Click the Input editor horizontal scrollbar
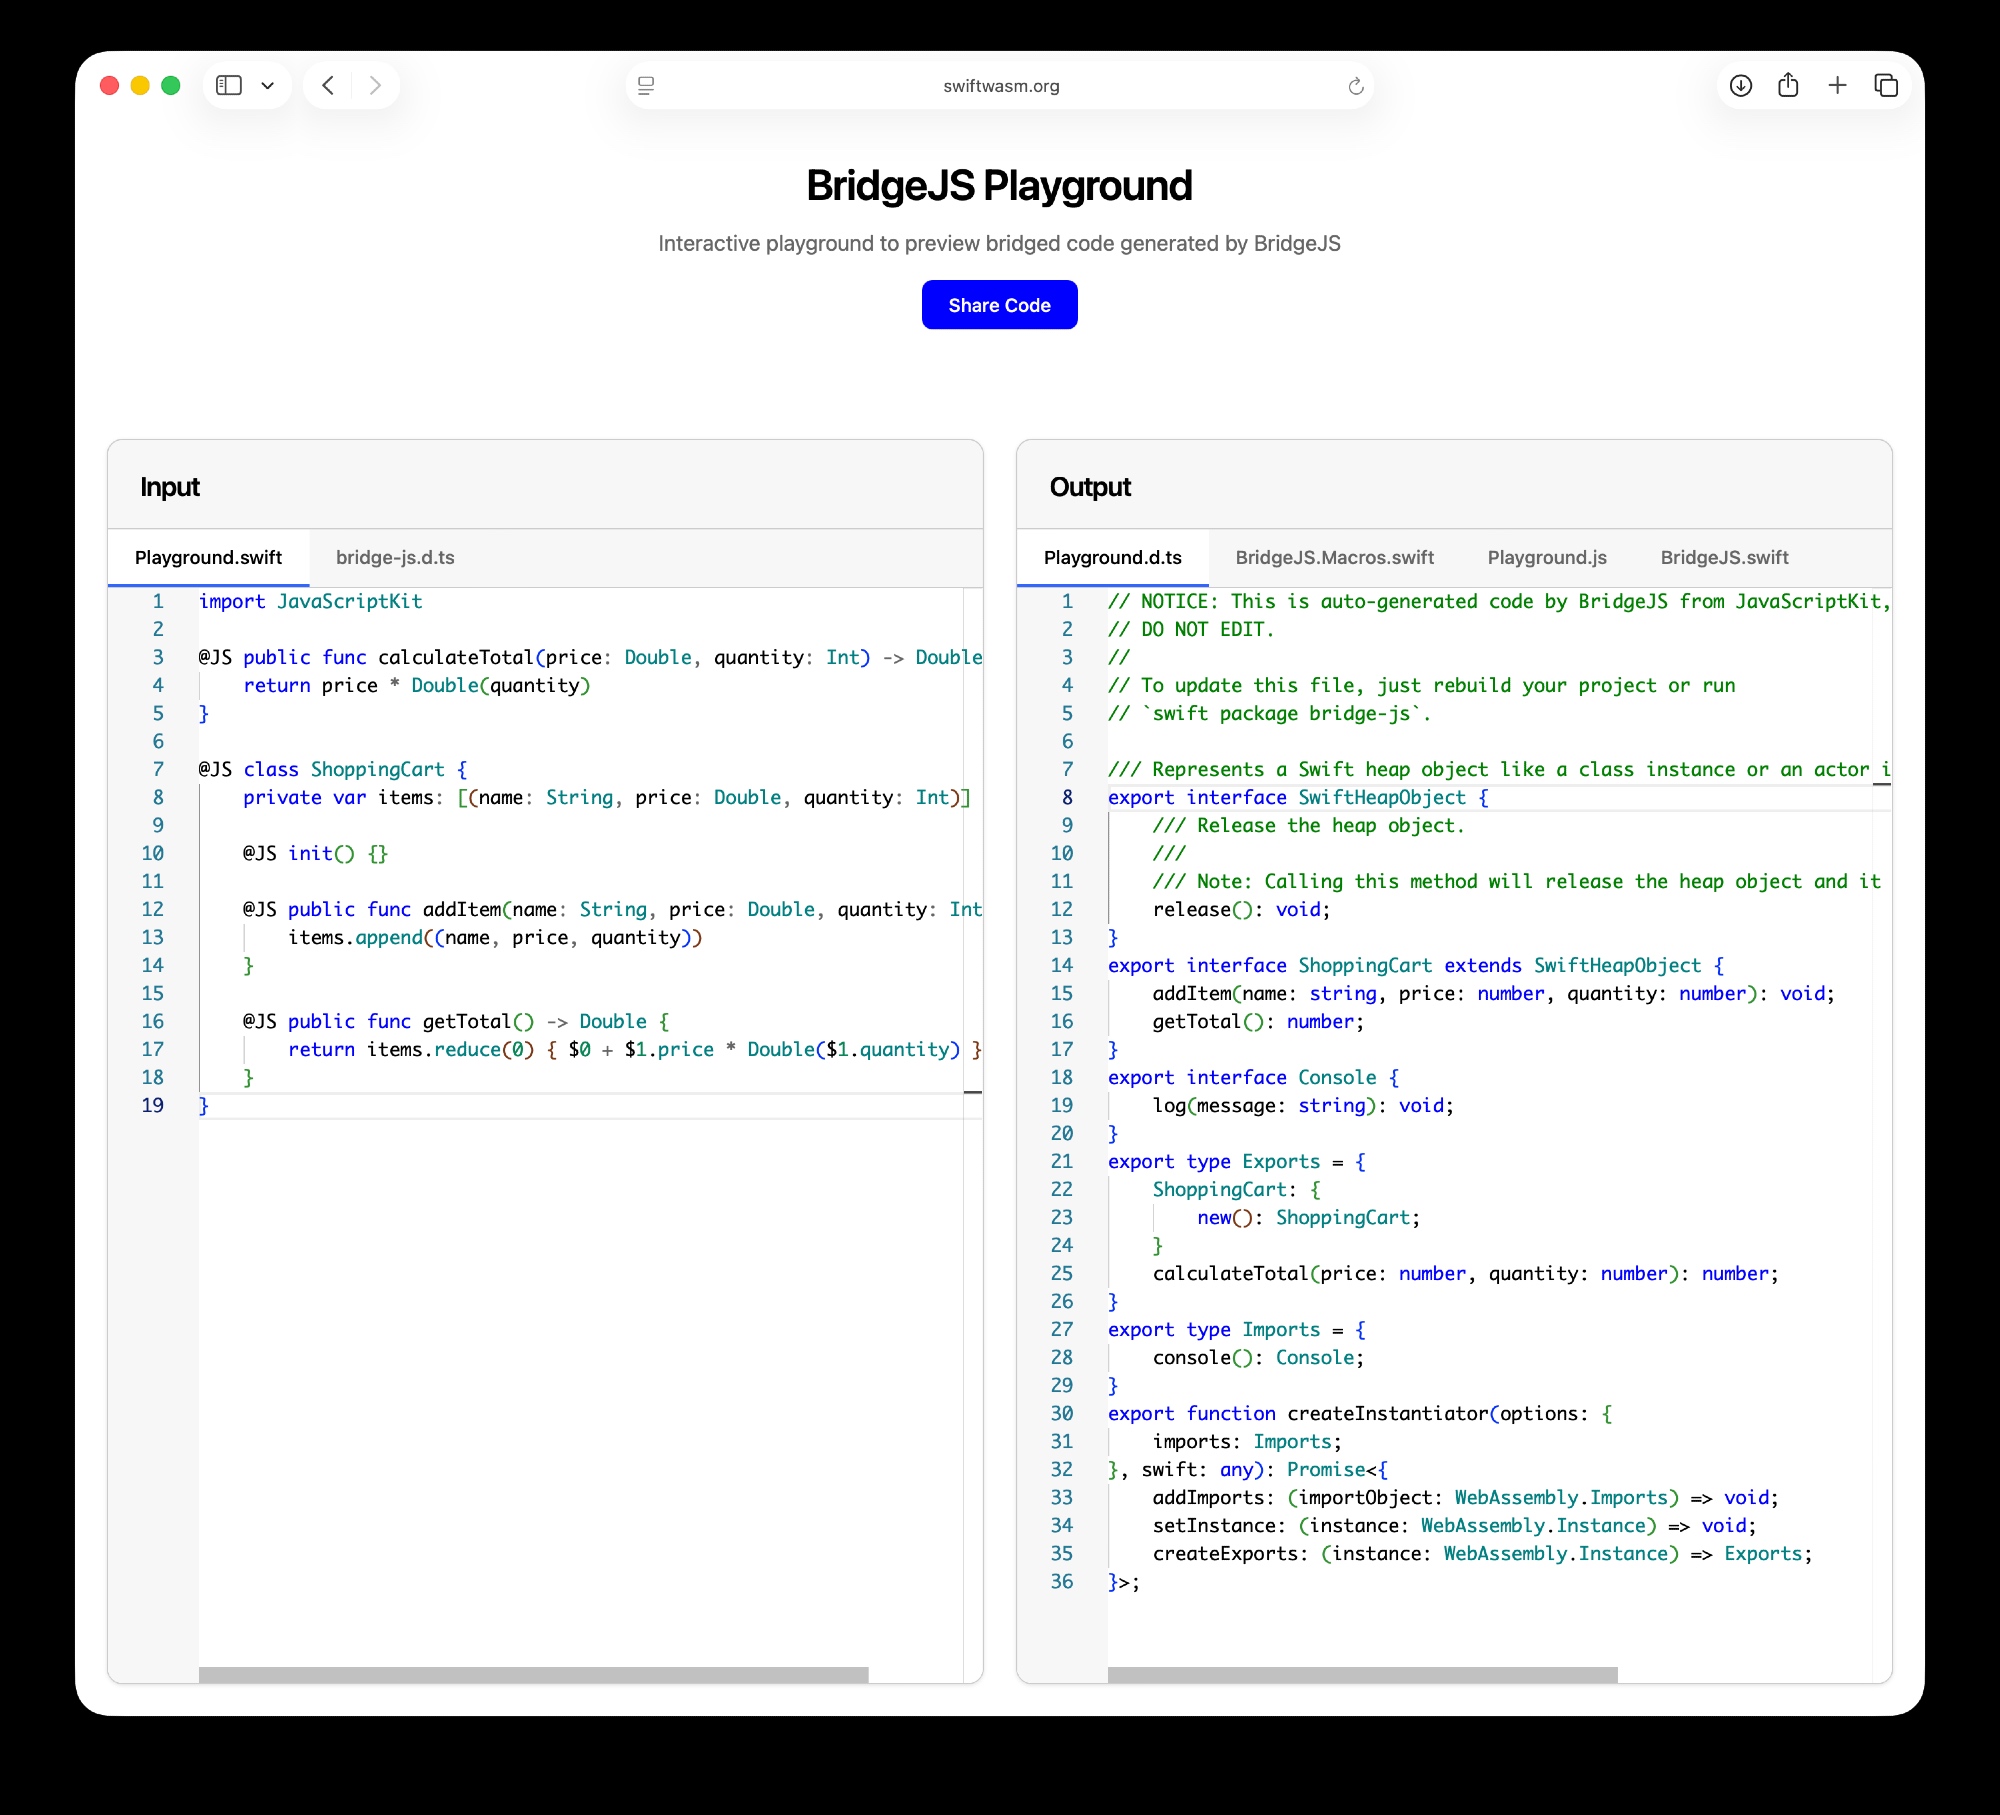The width and height of the screenshot is (2000, 1815). point(533,1675)
